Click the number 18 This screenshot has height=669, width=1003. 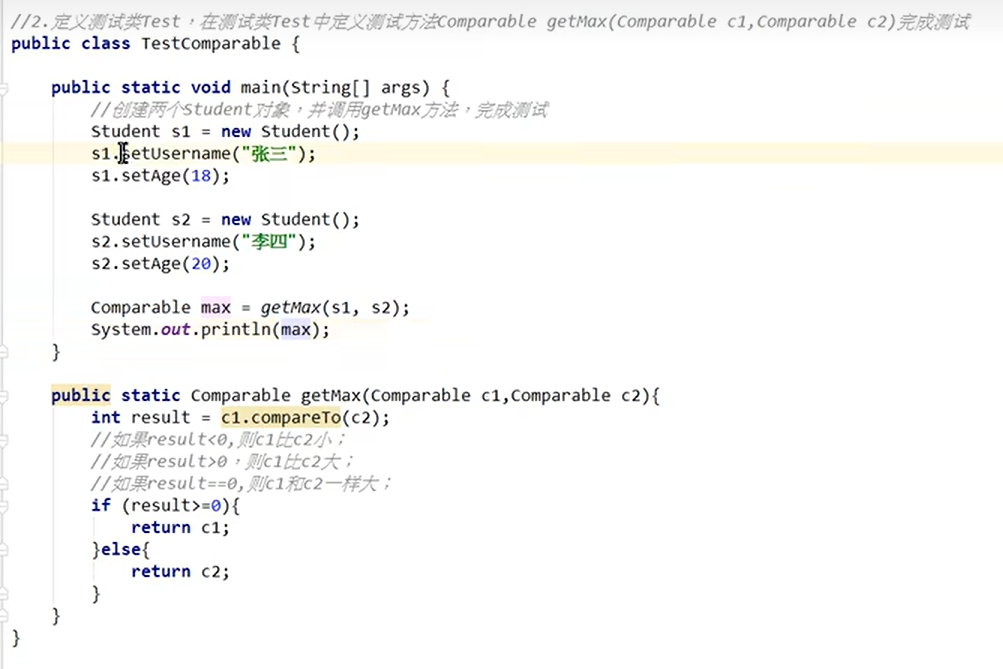[201, 176]
